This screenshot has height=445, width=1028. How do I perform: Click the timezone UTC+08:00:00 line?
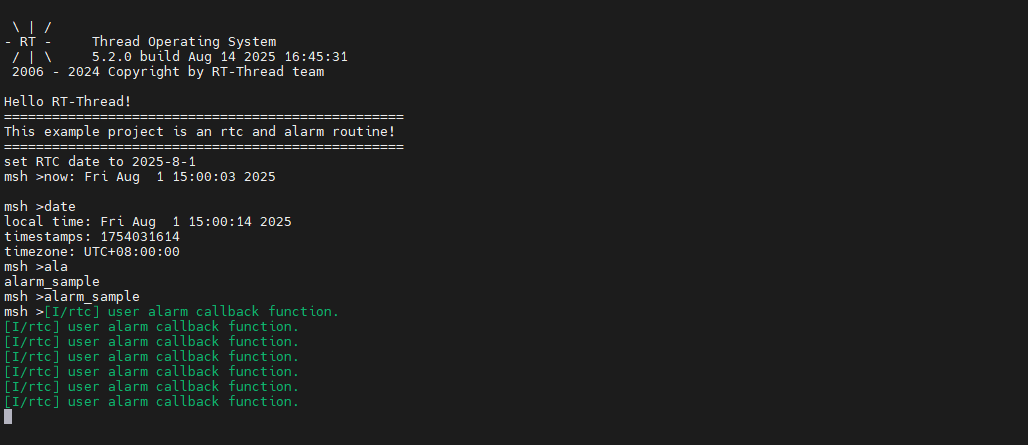click(x=92, y=252)
